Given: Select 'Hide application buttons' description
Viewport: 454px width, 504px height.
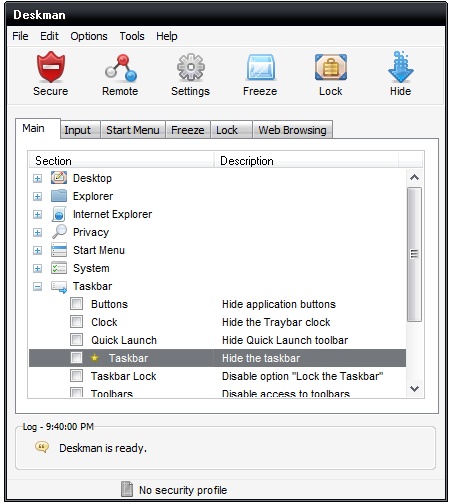Looking at the screenshot, I should [279, 304].
